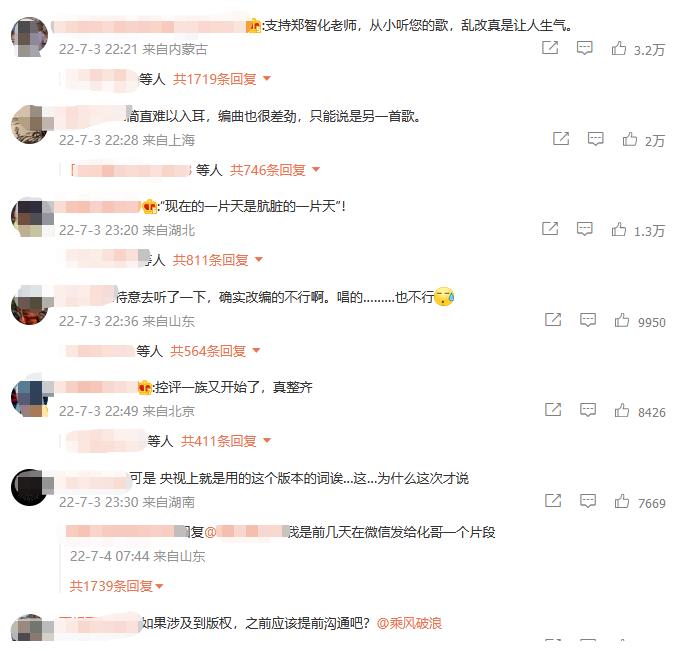
Task: Click comment icon on the Inner Mongolia comment
Action: (x=584, y=48)
